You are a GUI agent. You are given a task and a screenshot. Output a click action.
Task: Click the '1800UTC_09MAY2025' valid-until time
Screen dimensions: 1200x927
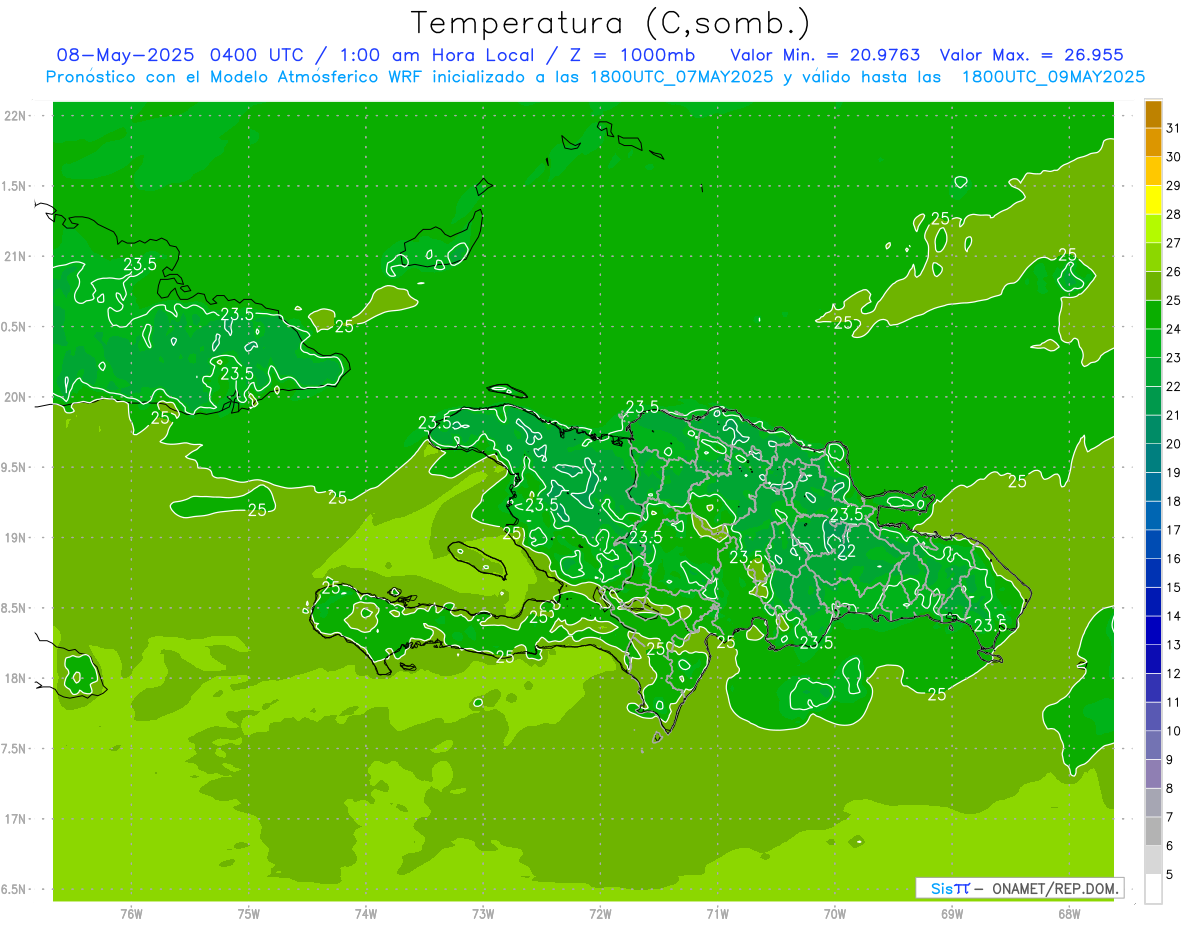[x=1053, y=77]
